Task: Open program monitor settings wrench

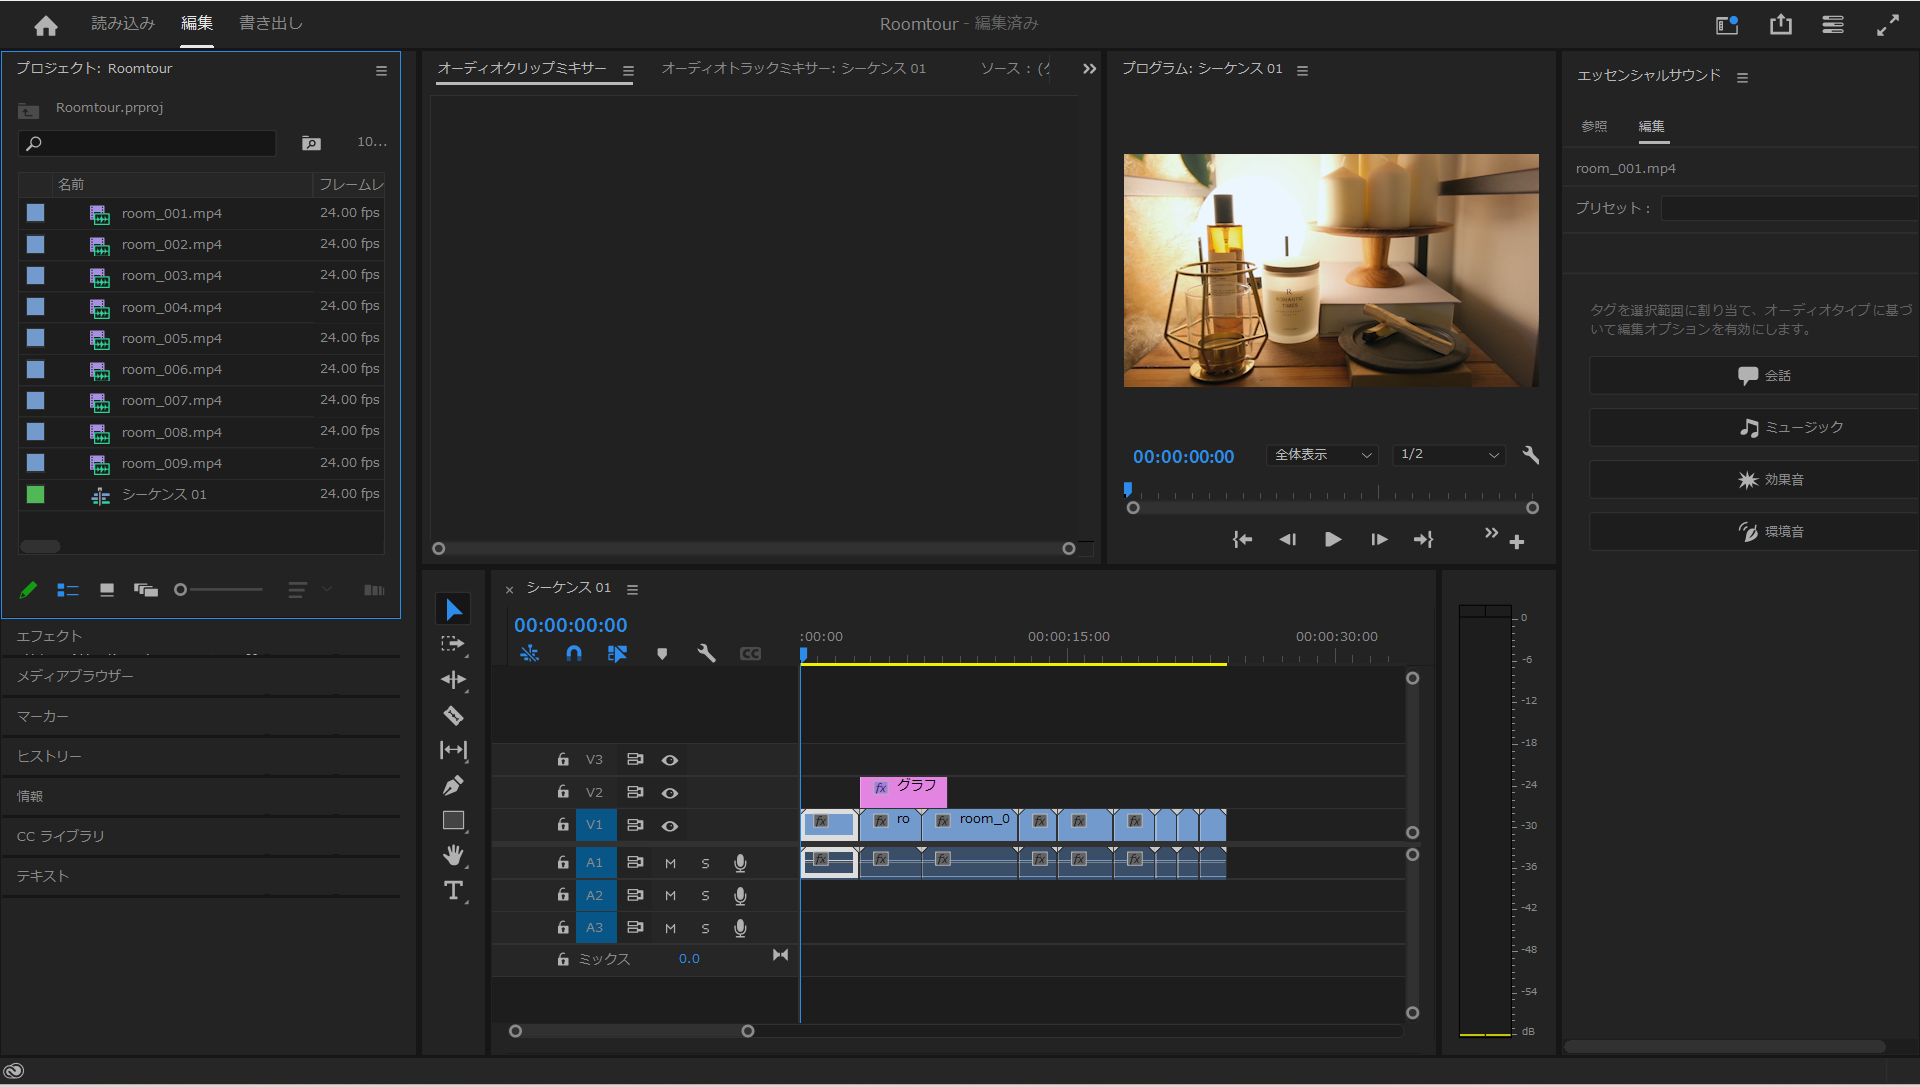Action: pyautogui.click(x=1530, y=455)
